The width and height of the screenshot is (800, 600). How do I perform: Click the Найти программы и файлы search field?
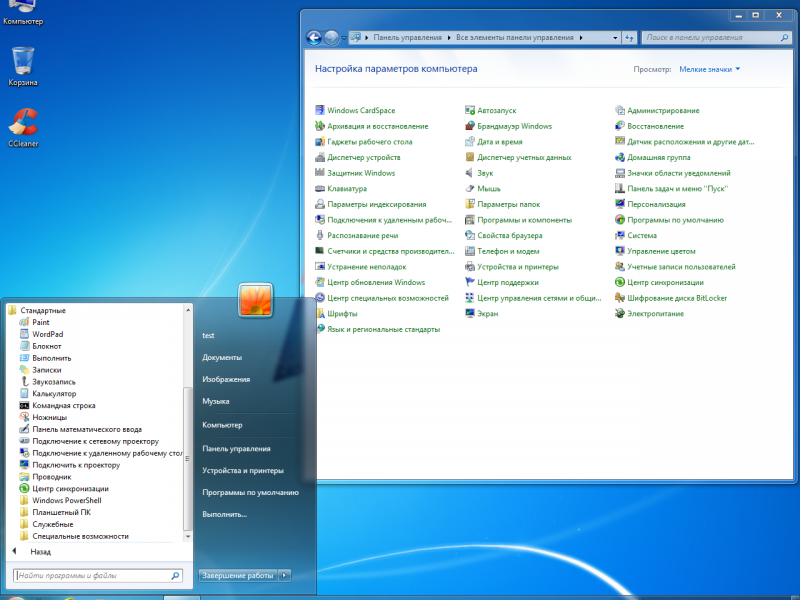pos(97,576)
